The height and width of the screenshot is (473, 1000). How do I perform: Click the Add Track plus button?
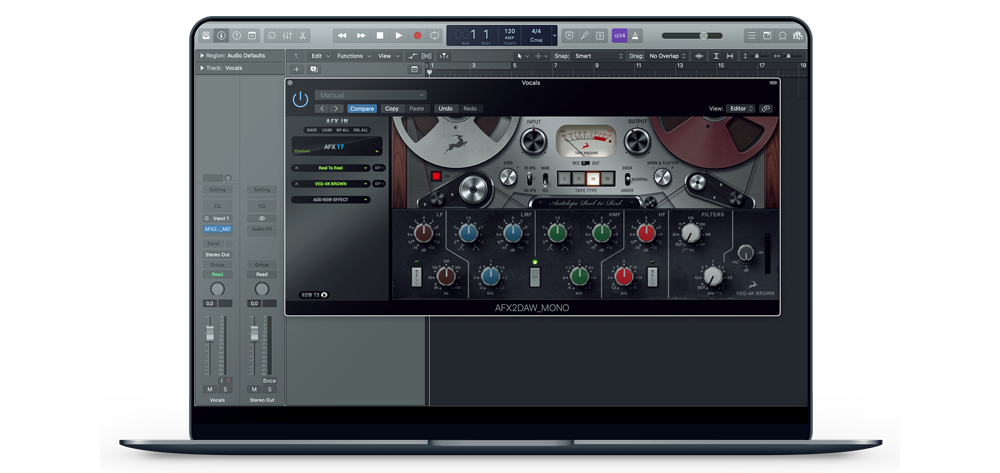(297, 69)
